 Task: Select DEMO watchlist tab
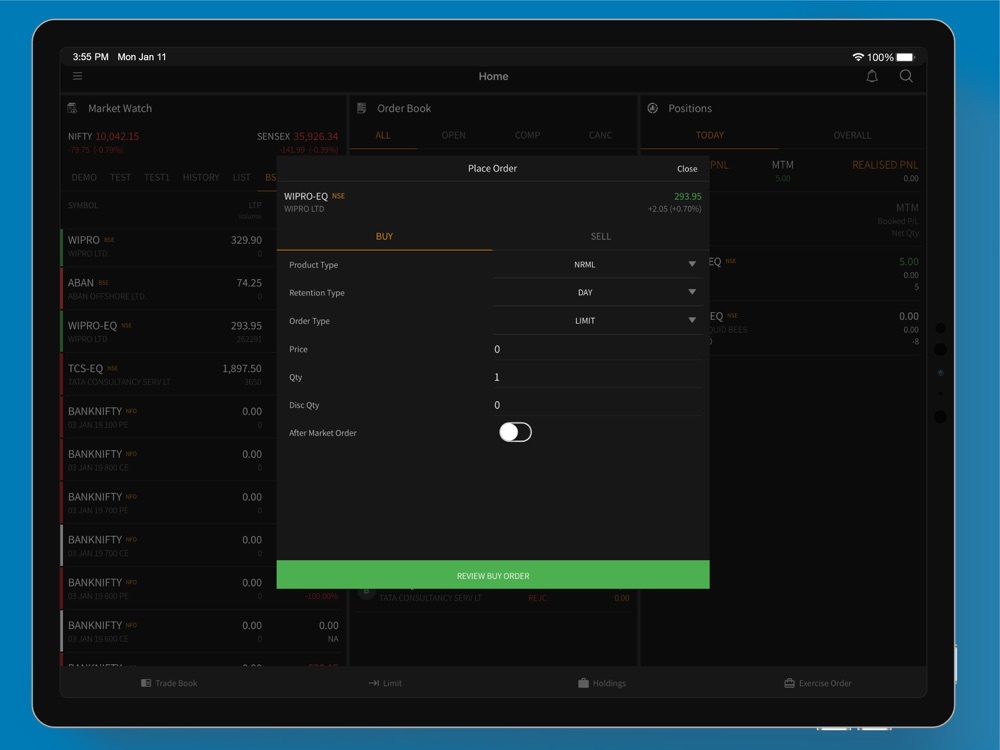[x=84, y=177]
